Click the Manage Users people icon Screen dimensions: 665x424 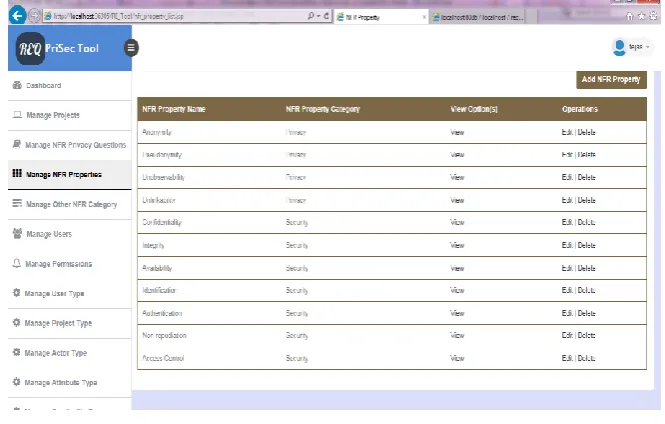pos(17,234)
